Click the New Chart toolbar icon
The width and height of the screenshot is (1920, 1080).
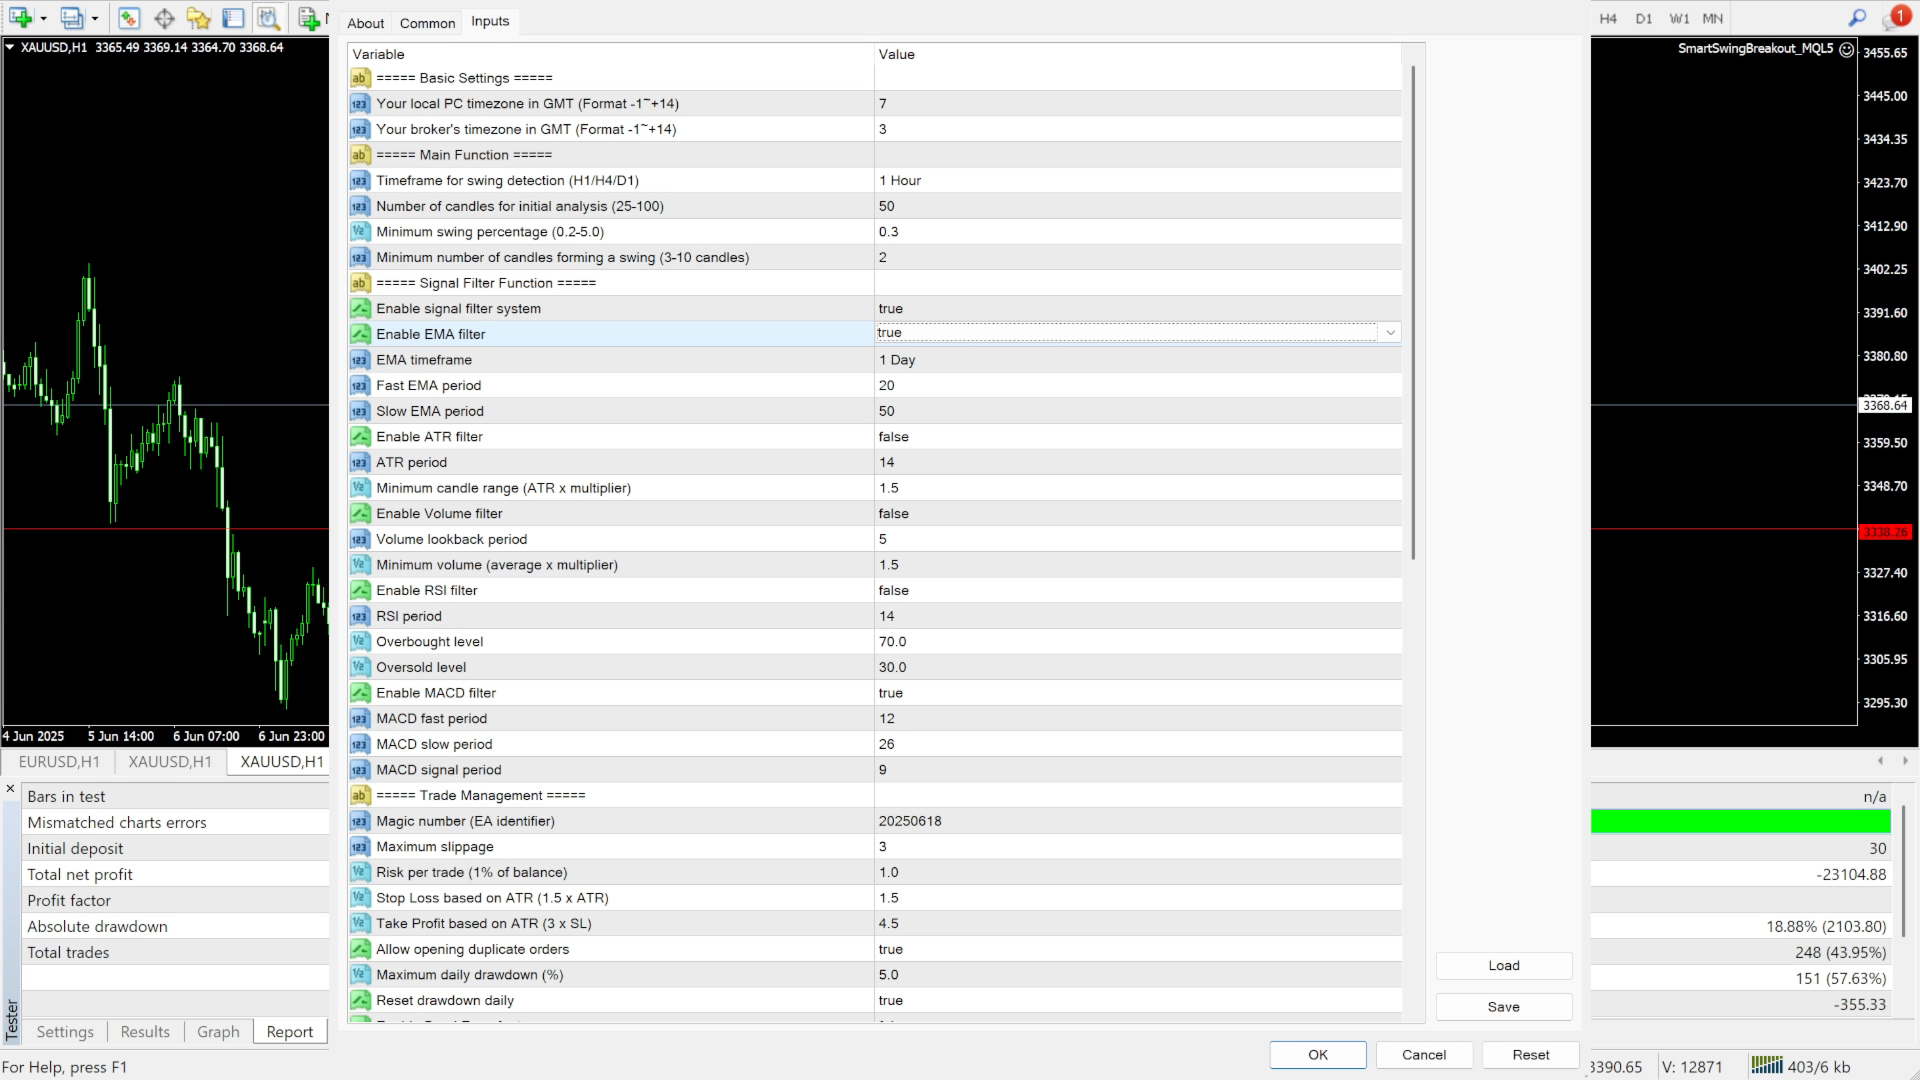20,18
